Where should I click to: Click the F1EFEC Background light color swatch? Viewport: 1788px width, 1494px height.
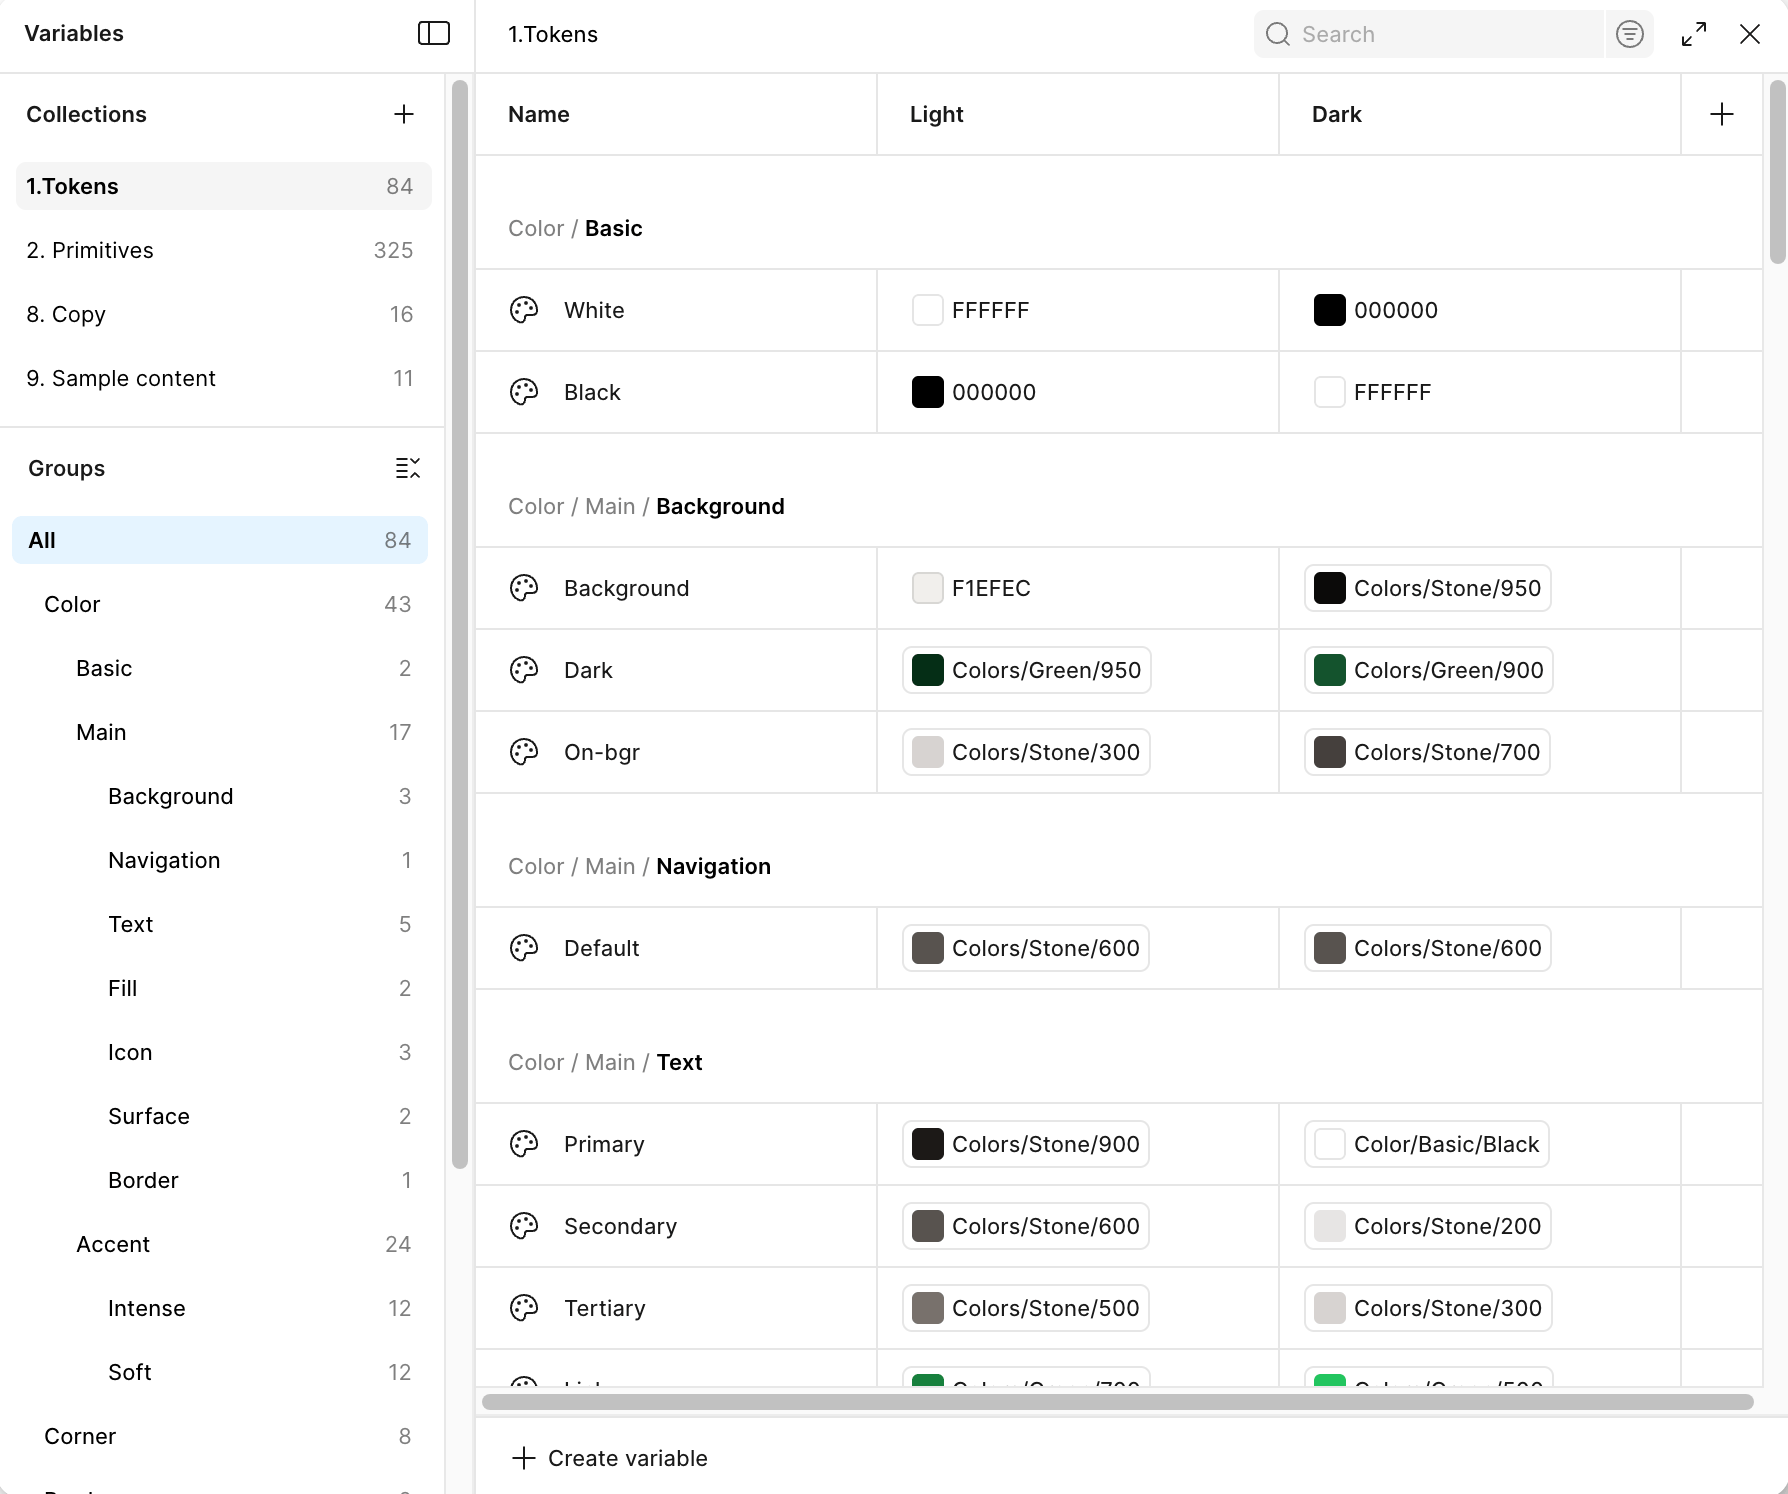[x=928, y=588]
